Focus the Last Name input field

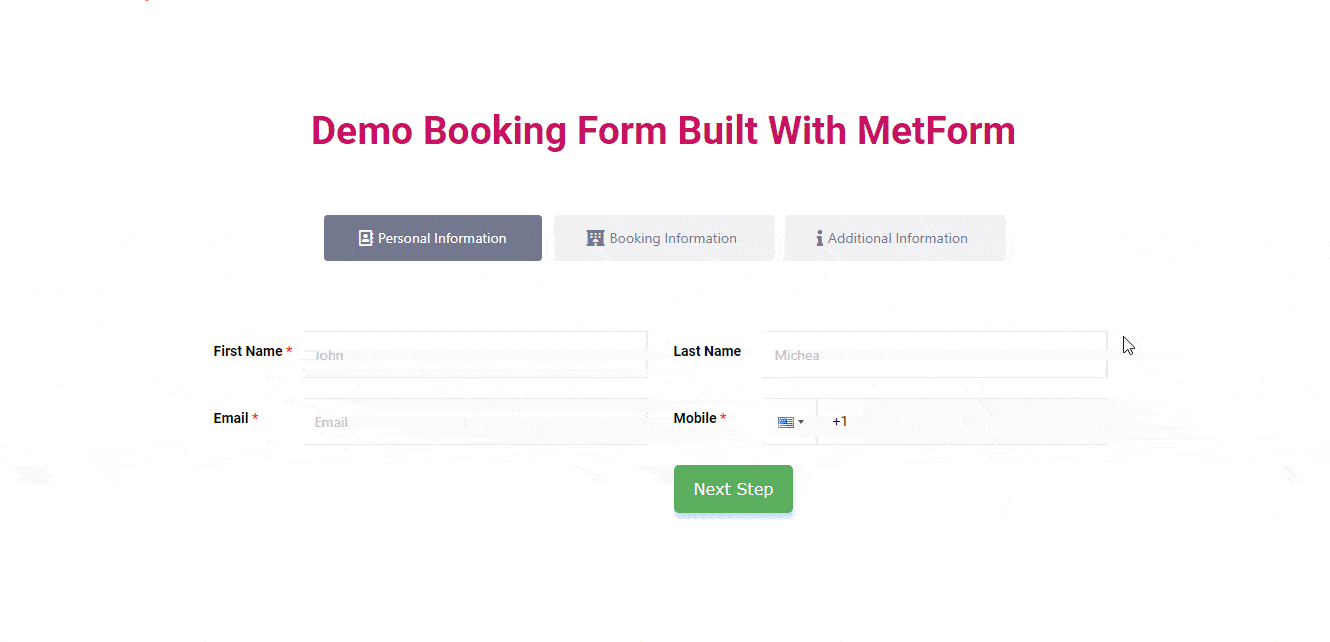(935, 355)
